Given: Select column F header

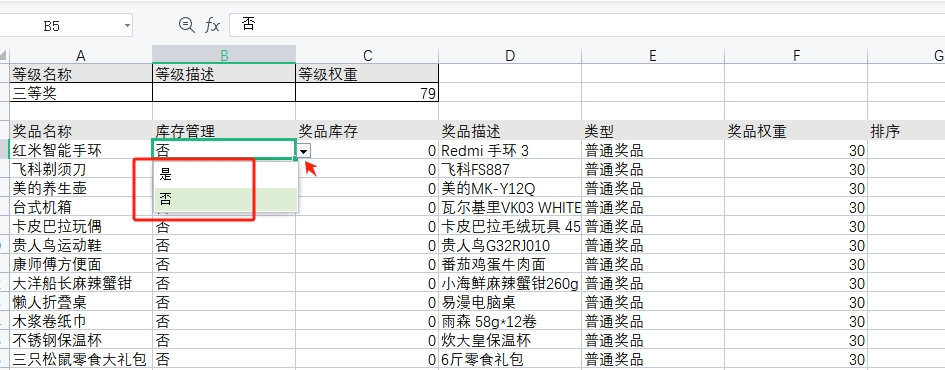Looking at the screenshot, I should (796, 55).
